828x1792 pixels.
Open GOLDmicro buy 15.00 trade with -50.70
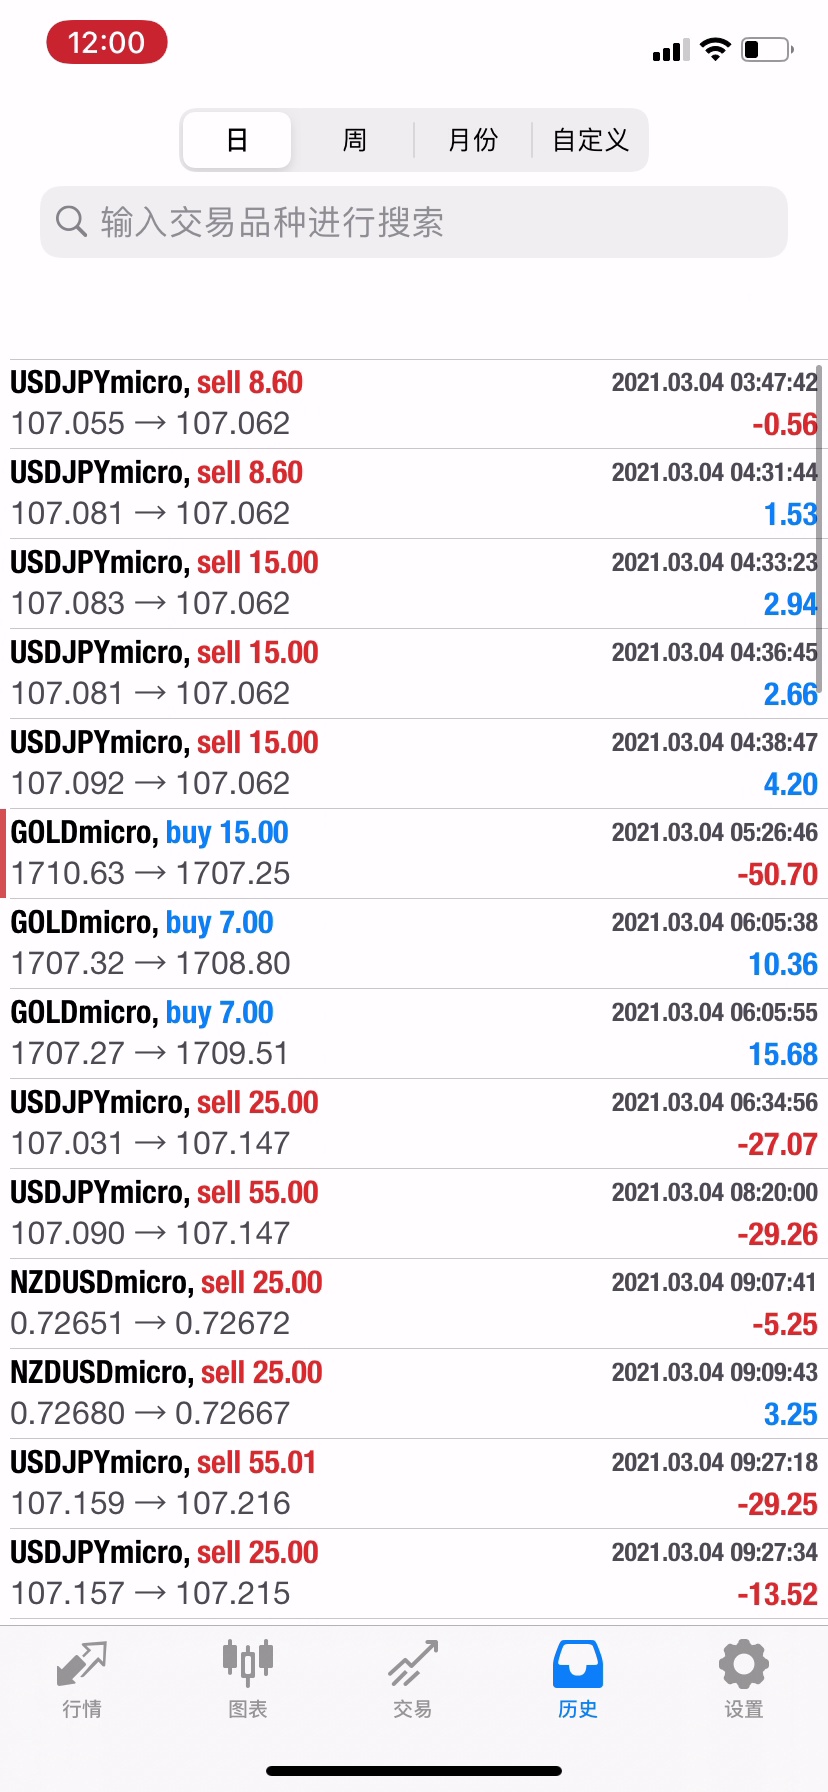414,853
